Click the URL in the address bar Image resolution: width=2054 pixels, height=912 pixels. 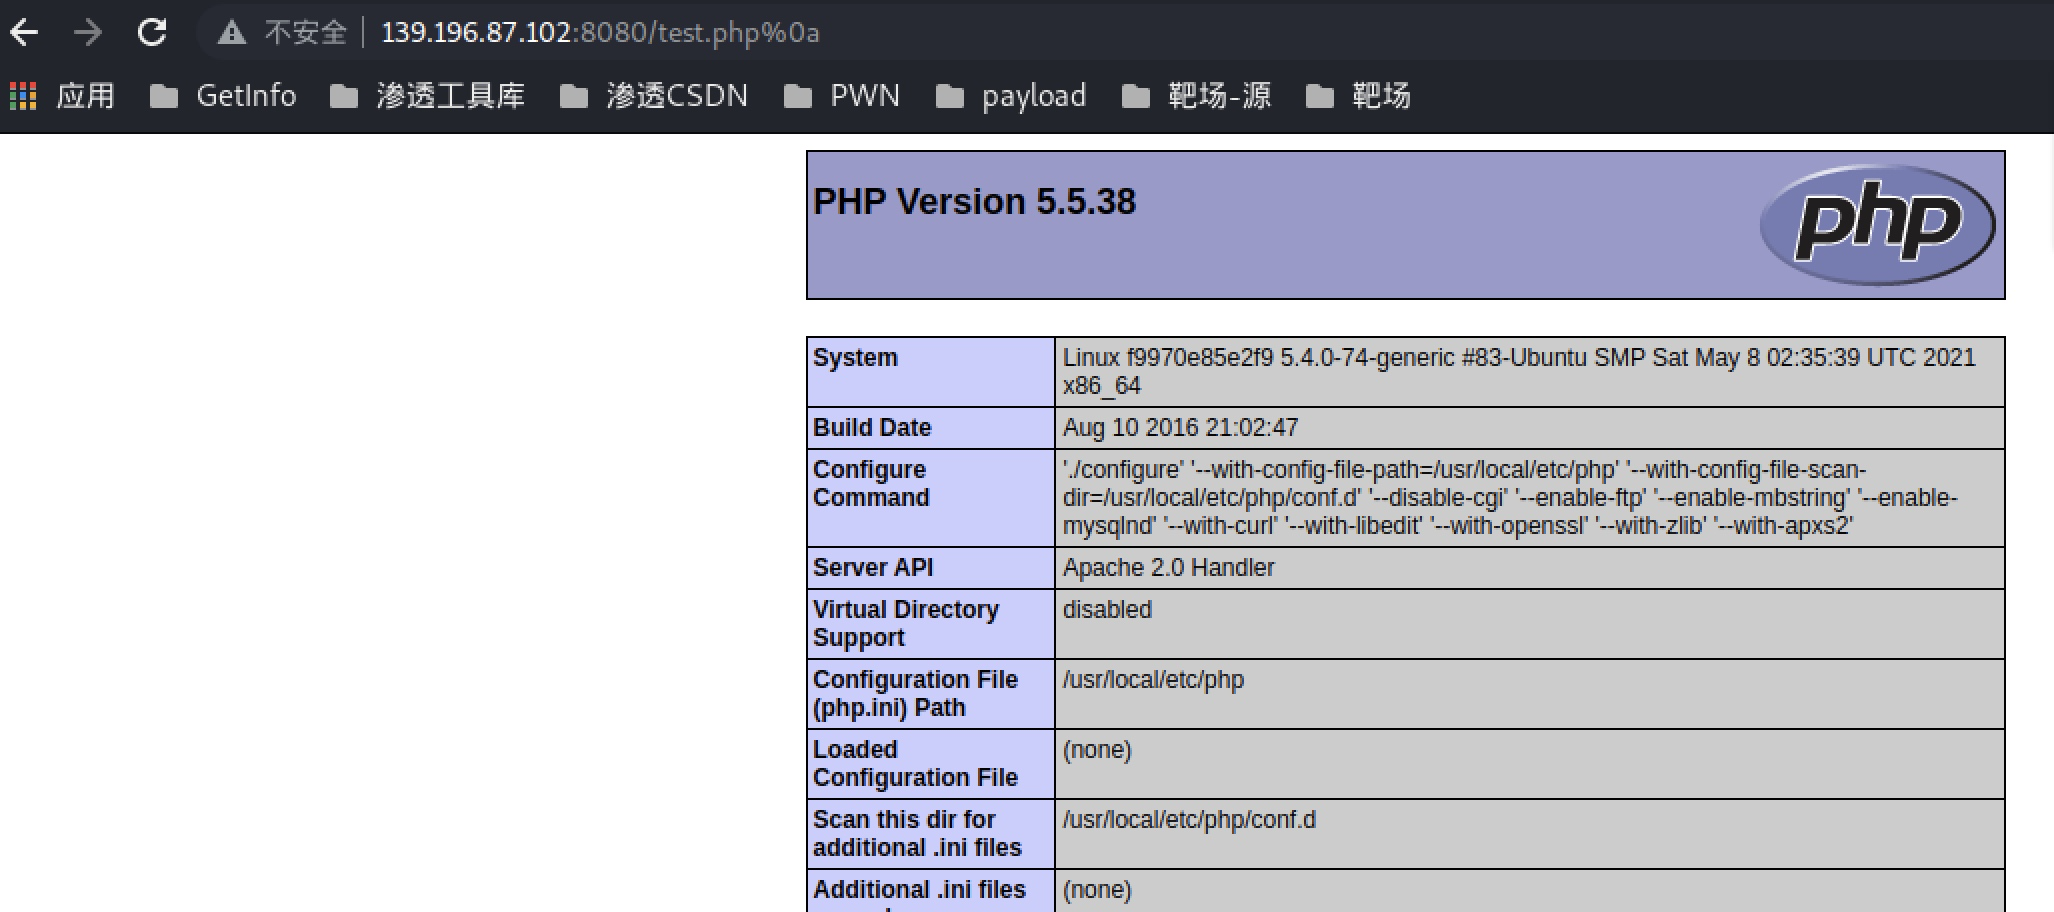point(600,33)
